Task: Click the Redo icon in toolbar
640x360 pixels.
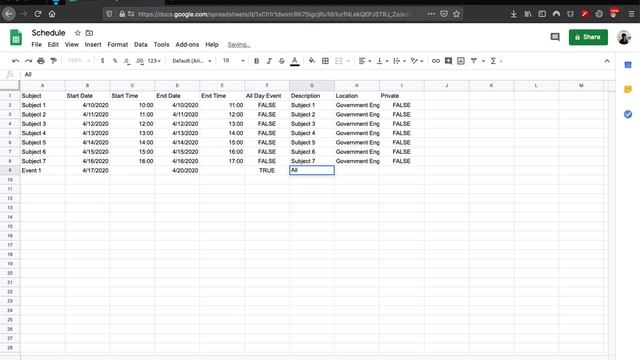Action: click(28, 61)
